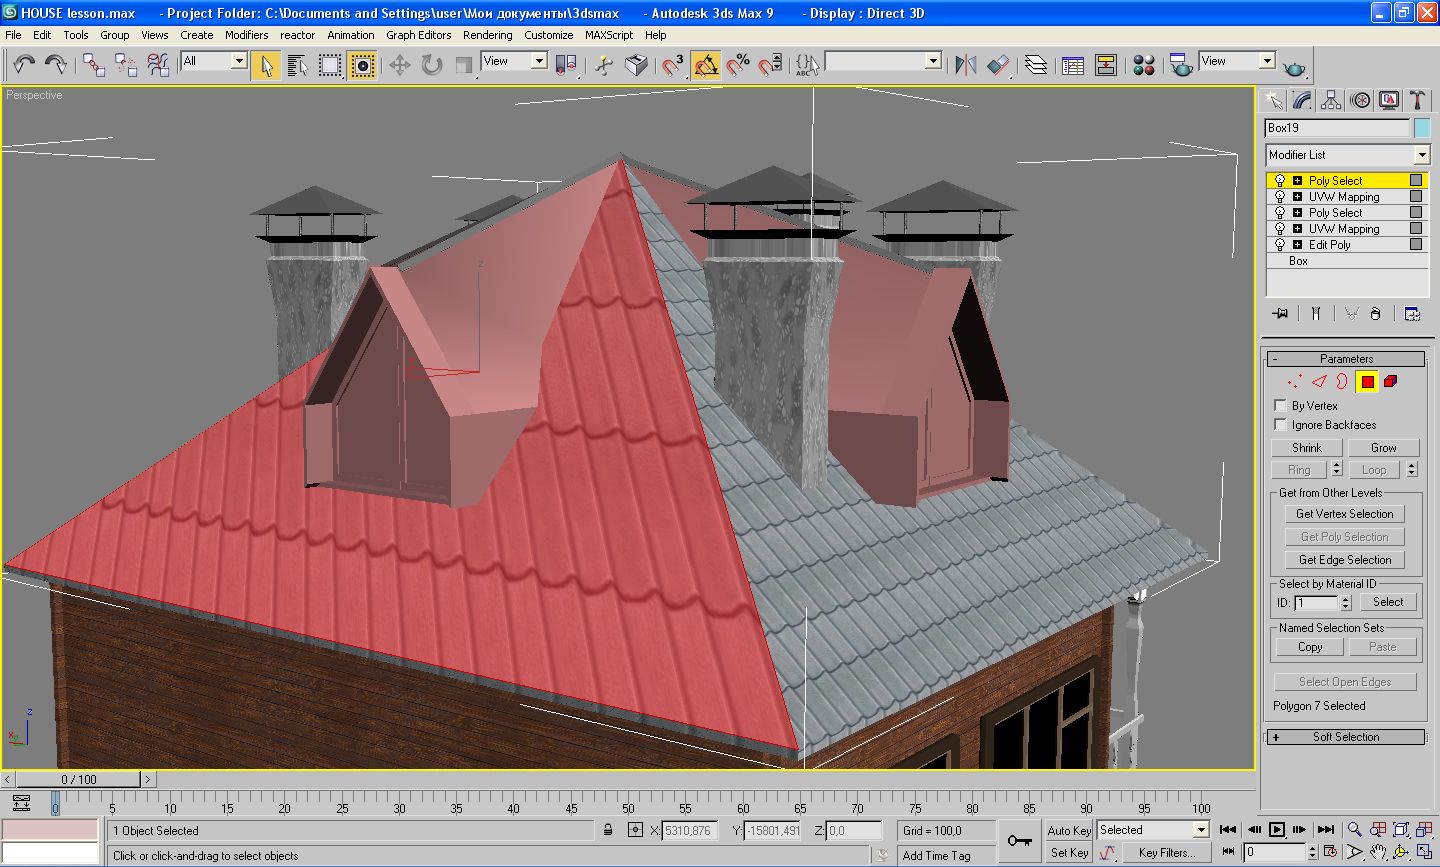Activate the Select and Move tool
Image resolution: width=1440 pixels, height=867 pixels.
pos(400,65)
